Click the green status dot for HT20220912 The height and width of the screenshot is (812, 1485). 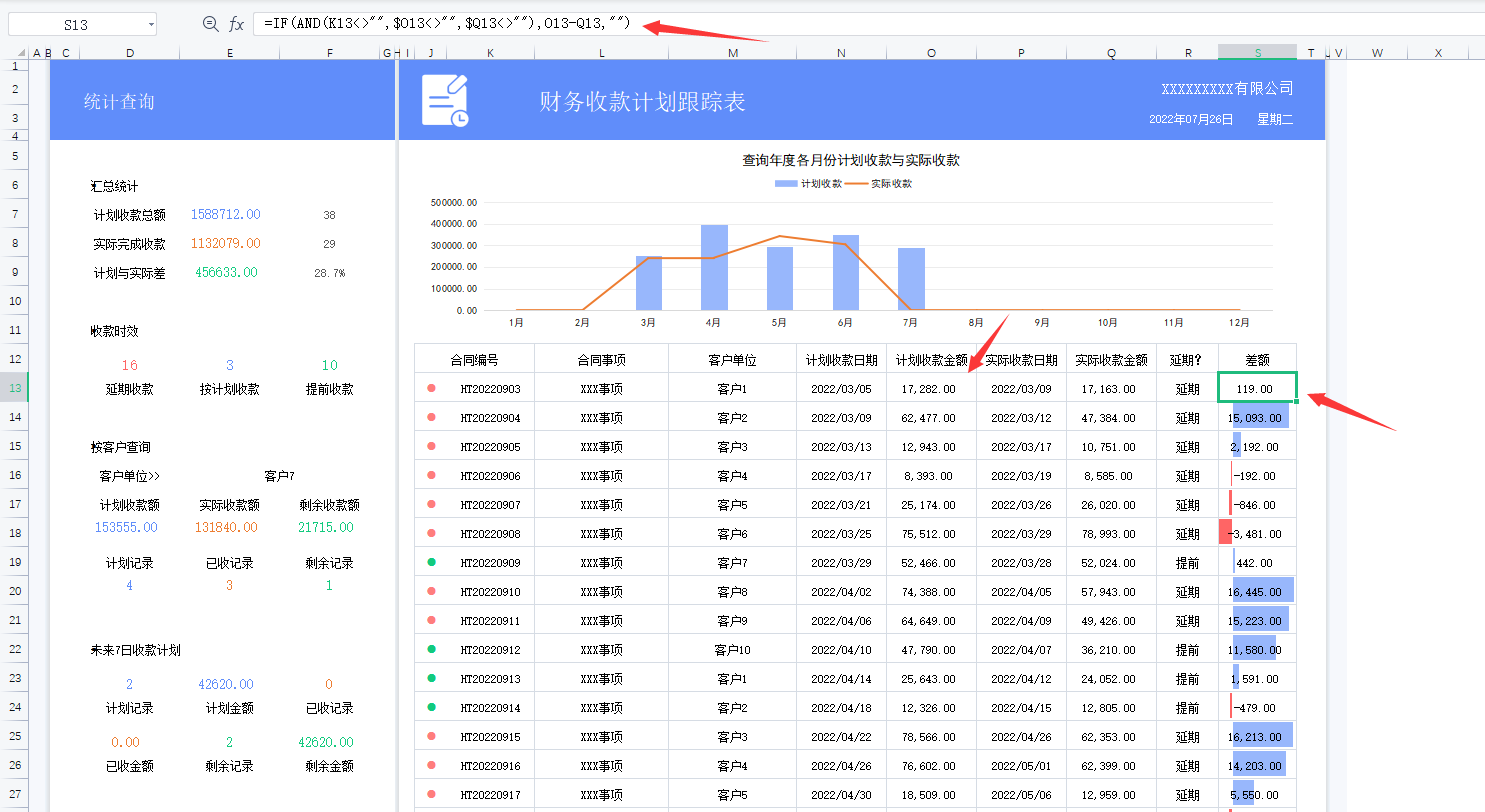pos(431,649)
